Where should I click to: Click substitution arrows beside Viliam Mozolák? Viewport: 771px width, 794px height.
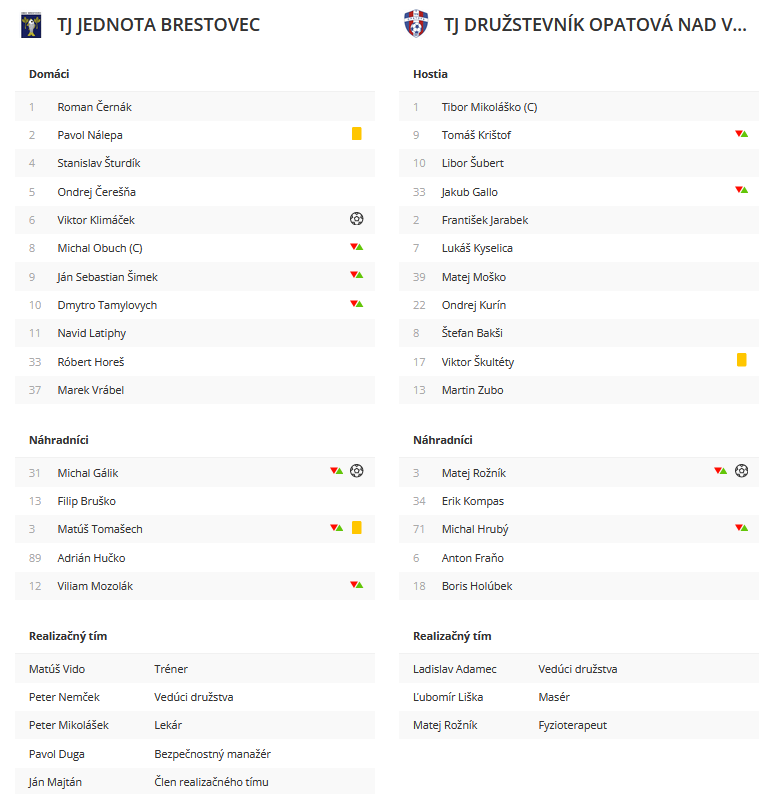[356, 585]
